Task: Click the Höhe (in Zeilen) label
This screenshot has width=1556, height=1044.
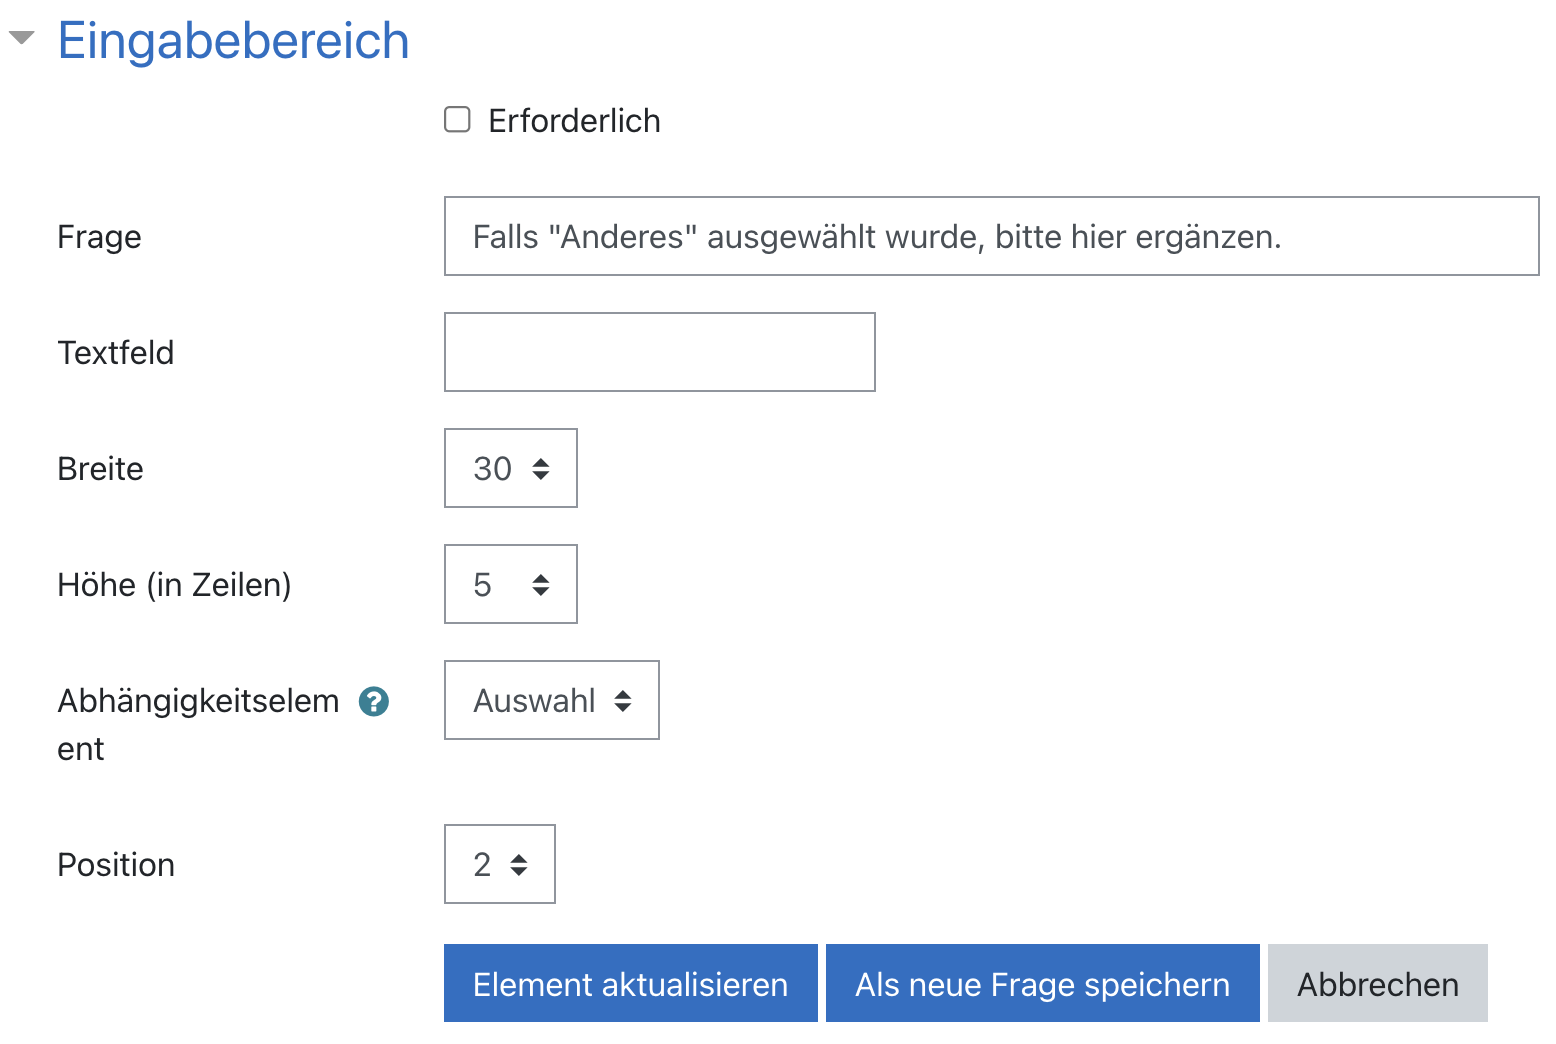Action: pos(174,585)
